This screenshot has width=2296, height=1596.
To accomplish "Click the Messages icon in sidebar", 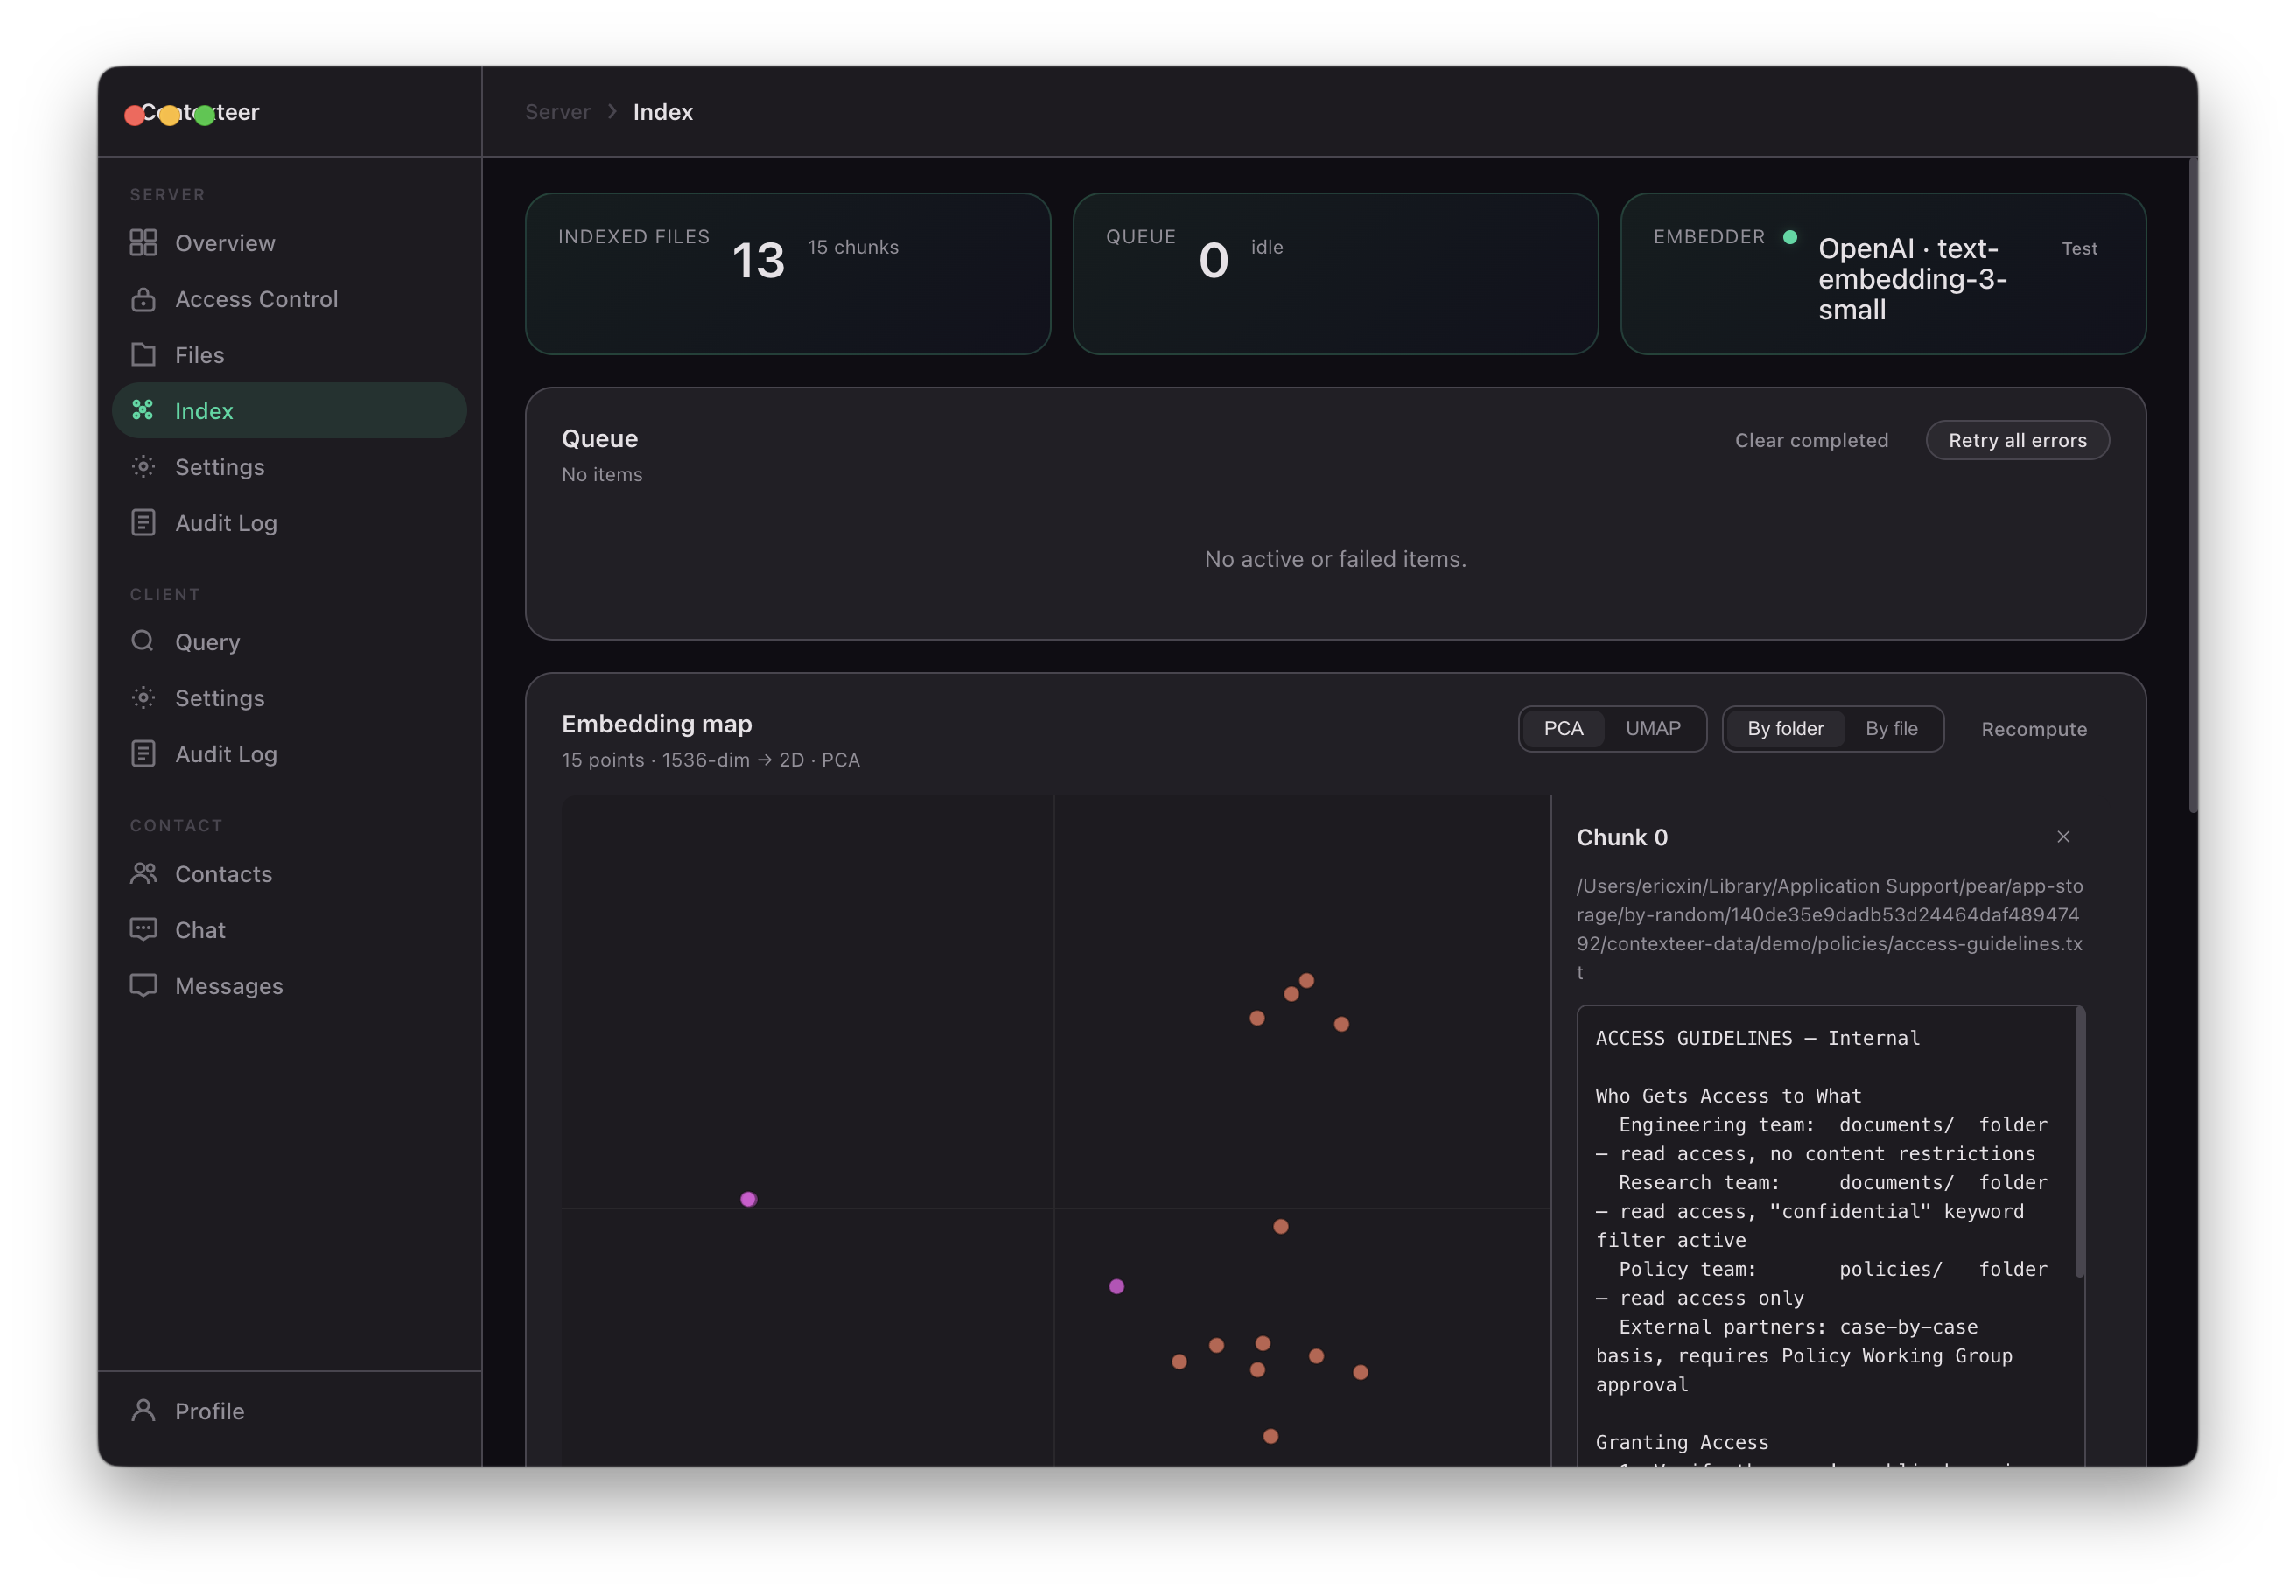I will (x=143, y=985).
